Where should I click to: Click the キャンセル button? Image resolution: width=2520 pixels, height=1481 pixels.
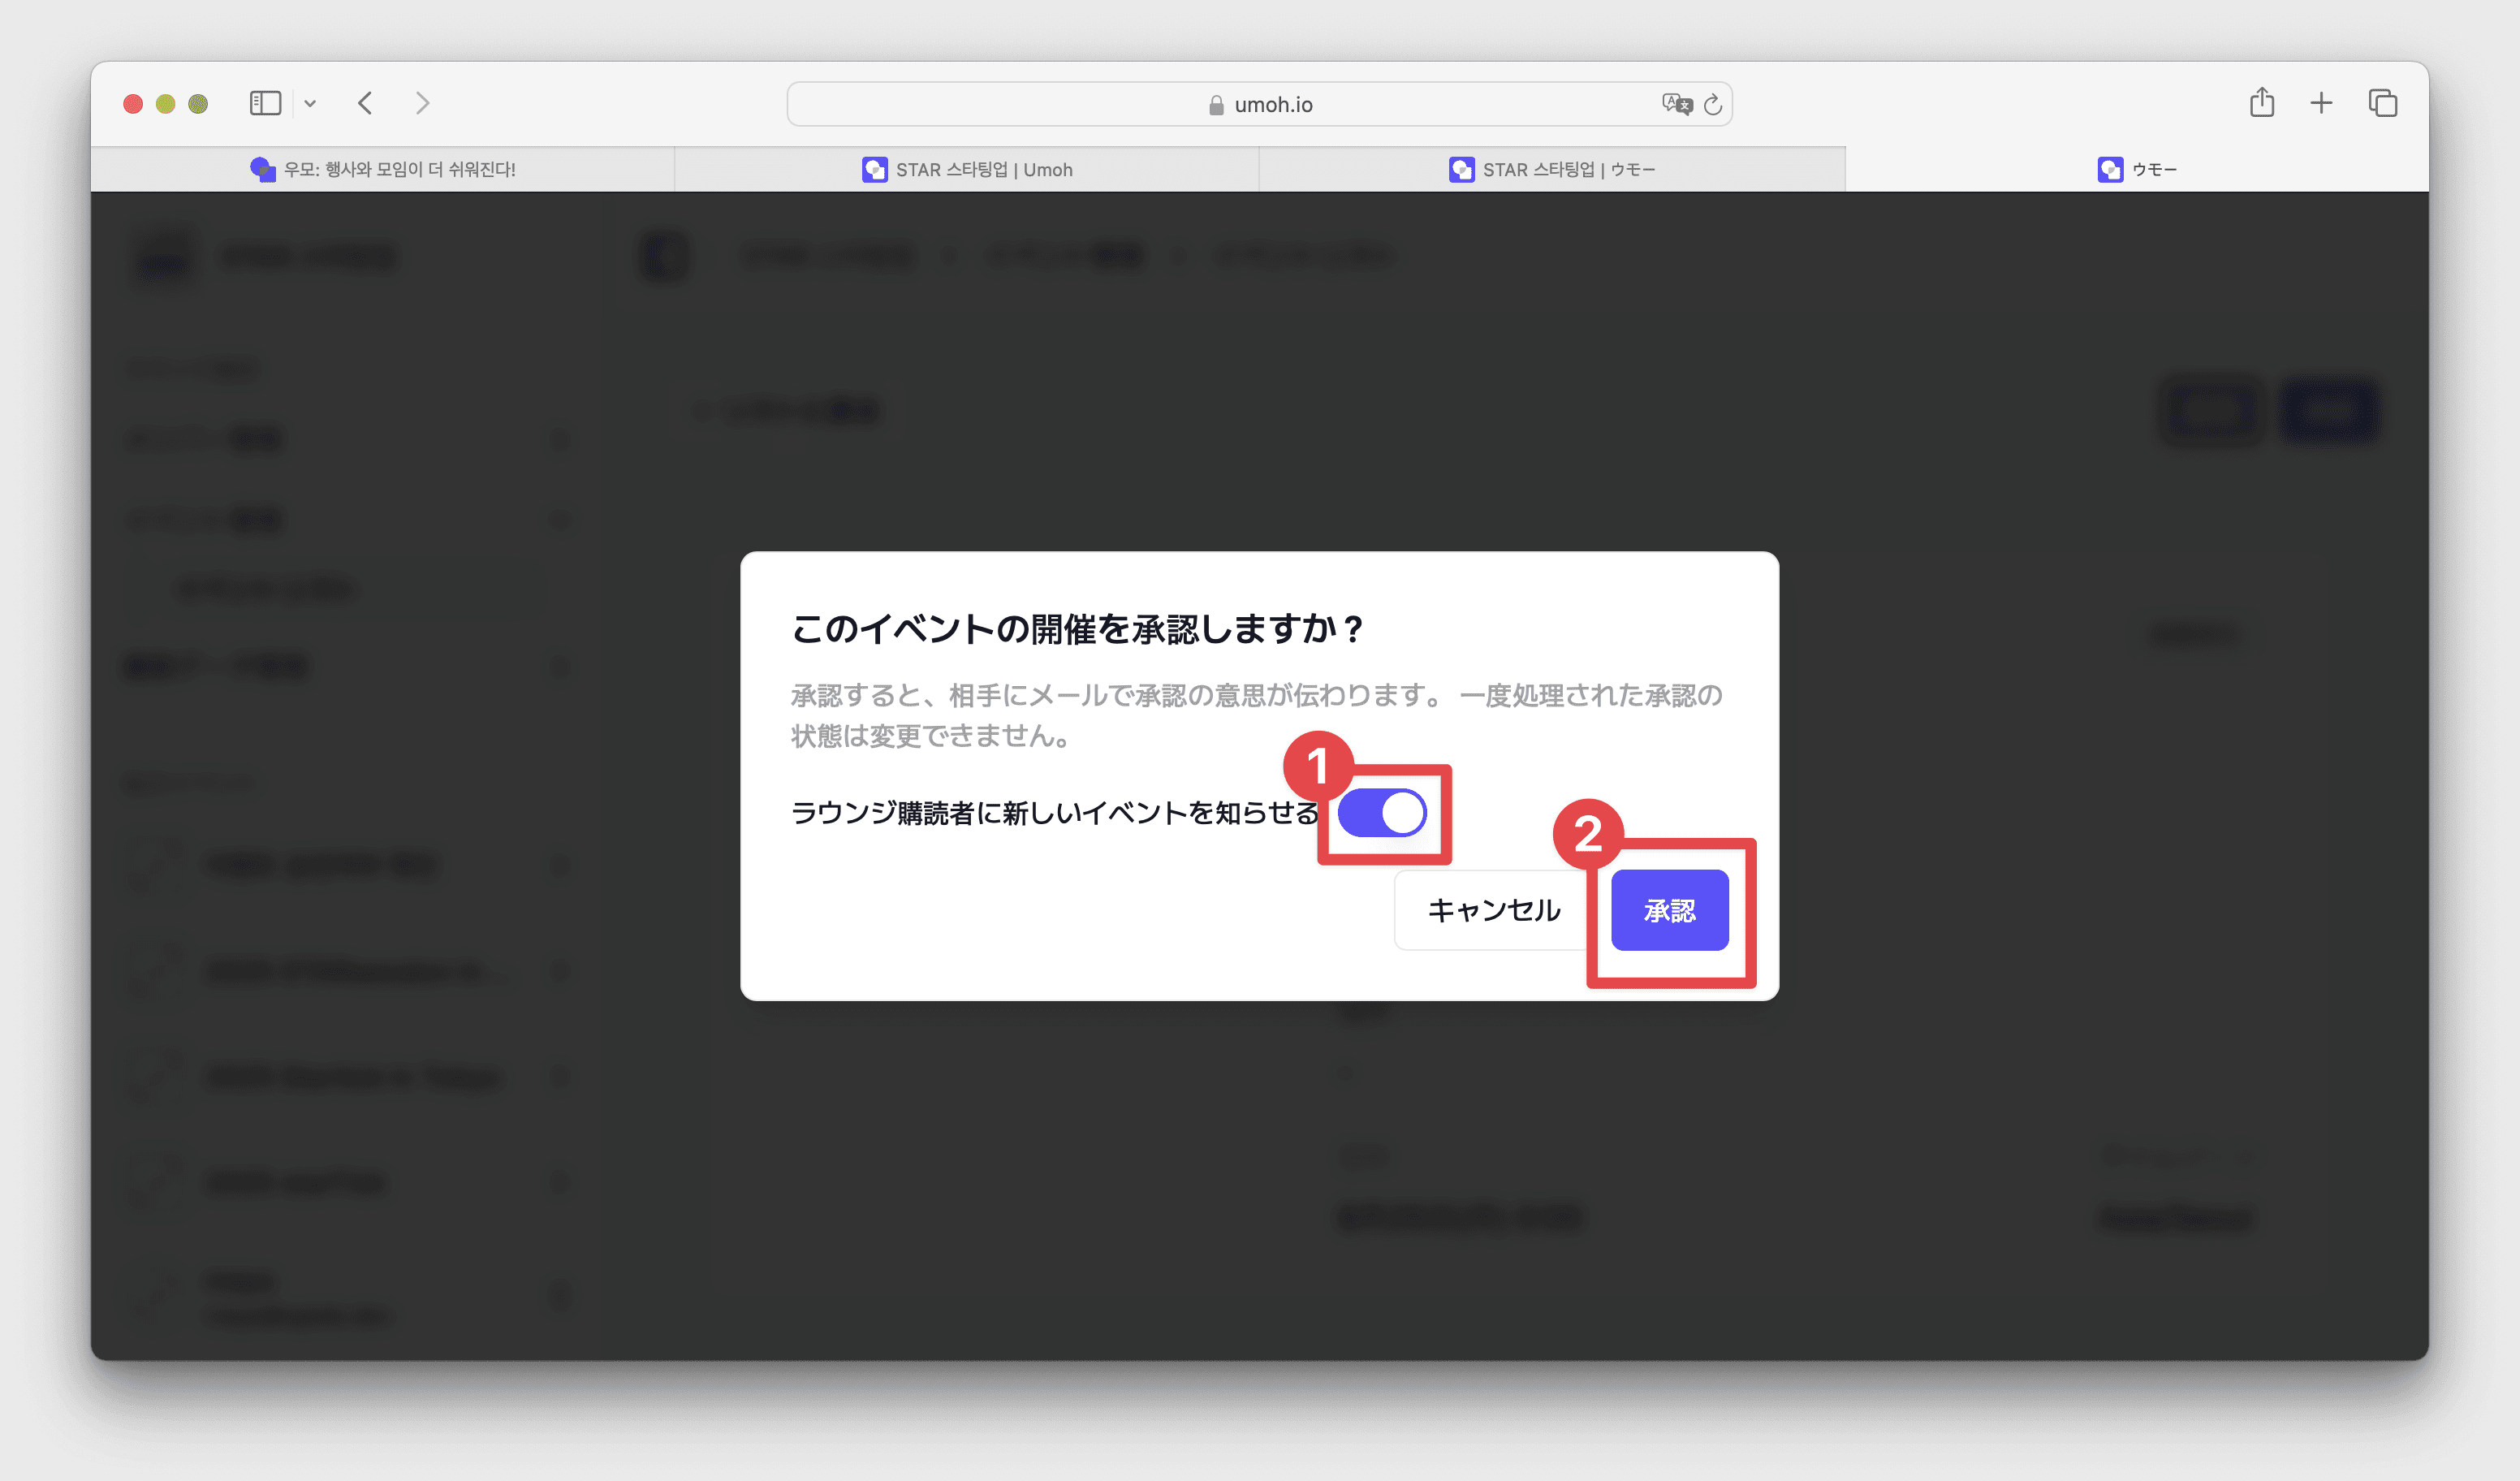click(x=1493, y=910)
